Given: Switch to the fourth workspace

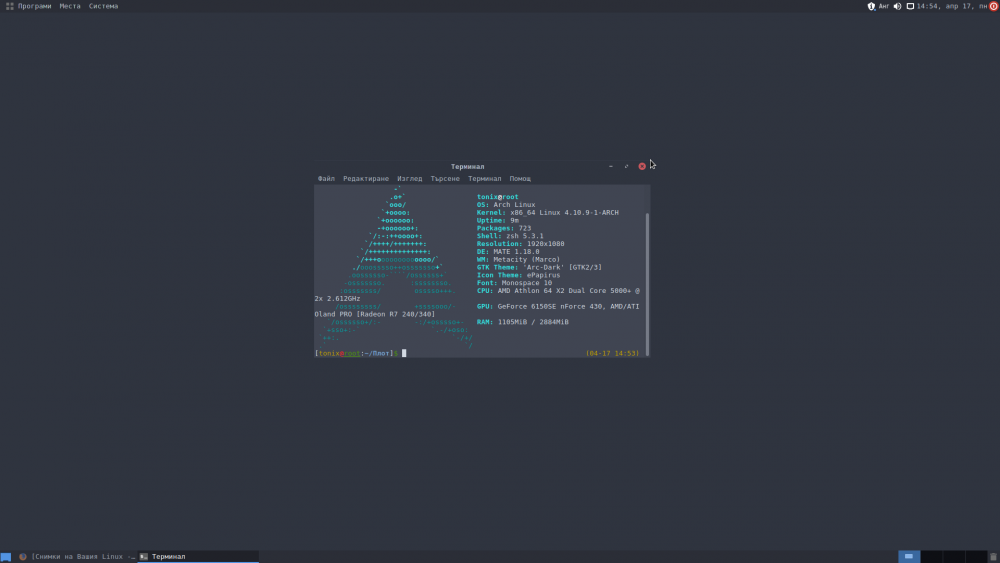Looking at the screenshot, I should [x=976, y=557].
